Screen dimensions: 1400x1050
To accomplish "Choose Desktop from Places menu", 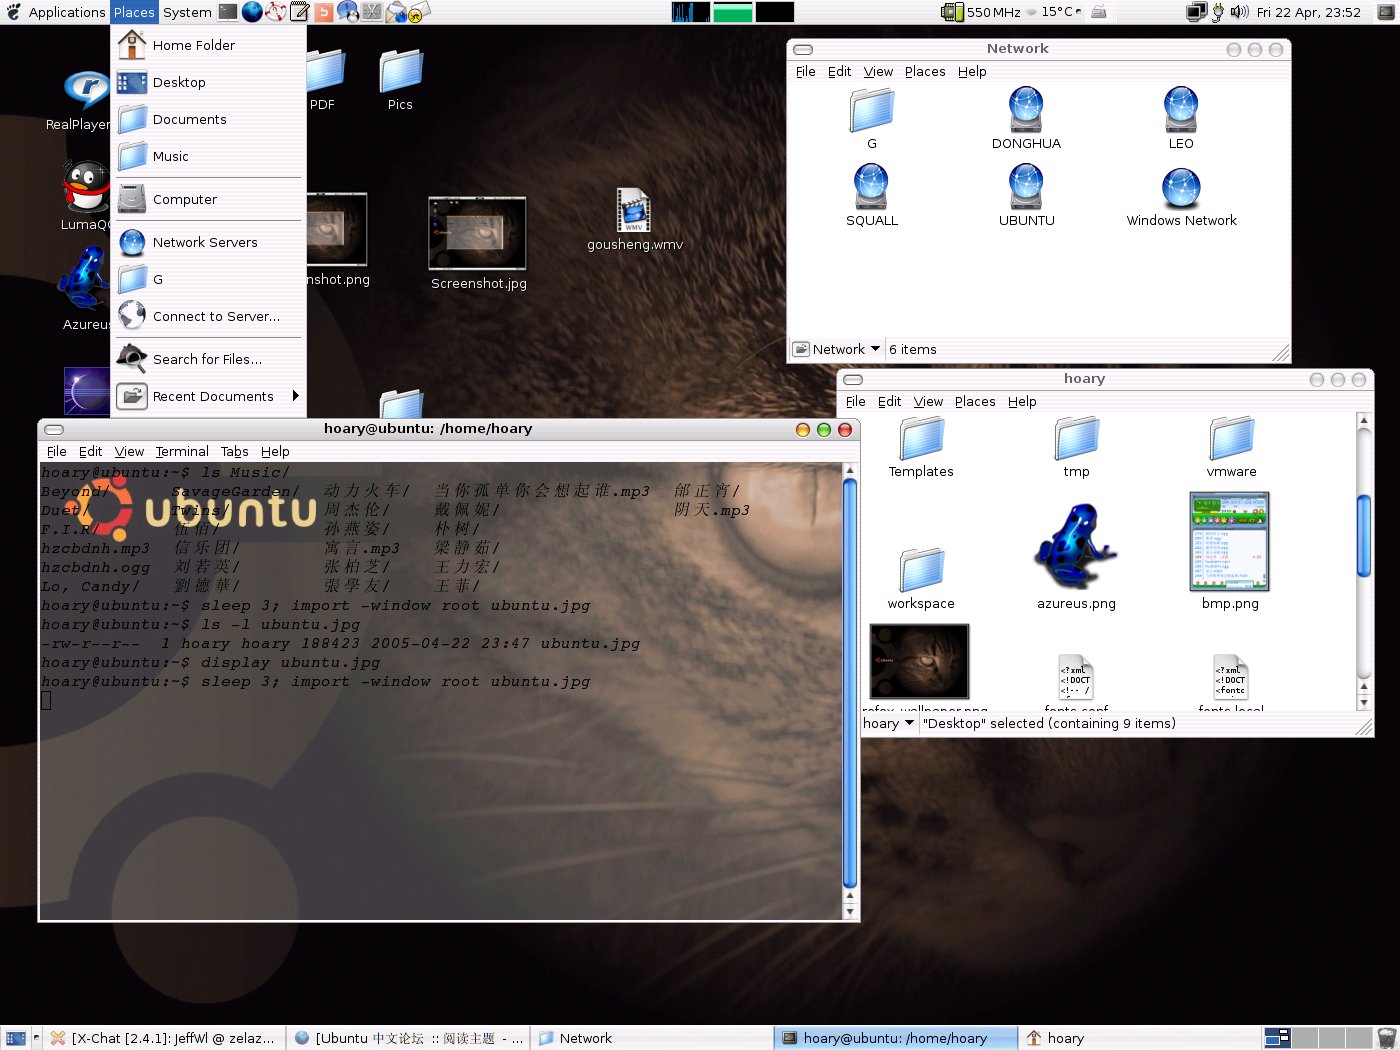I will [208, 82].
